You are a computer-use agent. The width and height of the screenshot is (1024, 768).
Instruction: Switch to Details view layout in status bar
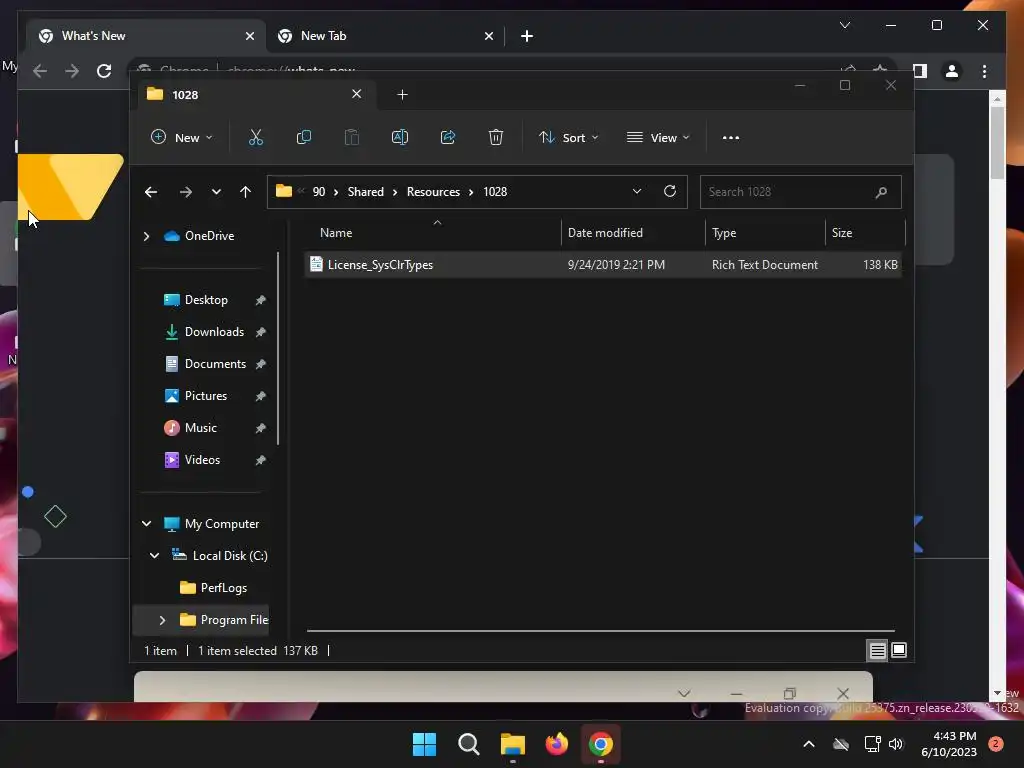[877, 650]
